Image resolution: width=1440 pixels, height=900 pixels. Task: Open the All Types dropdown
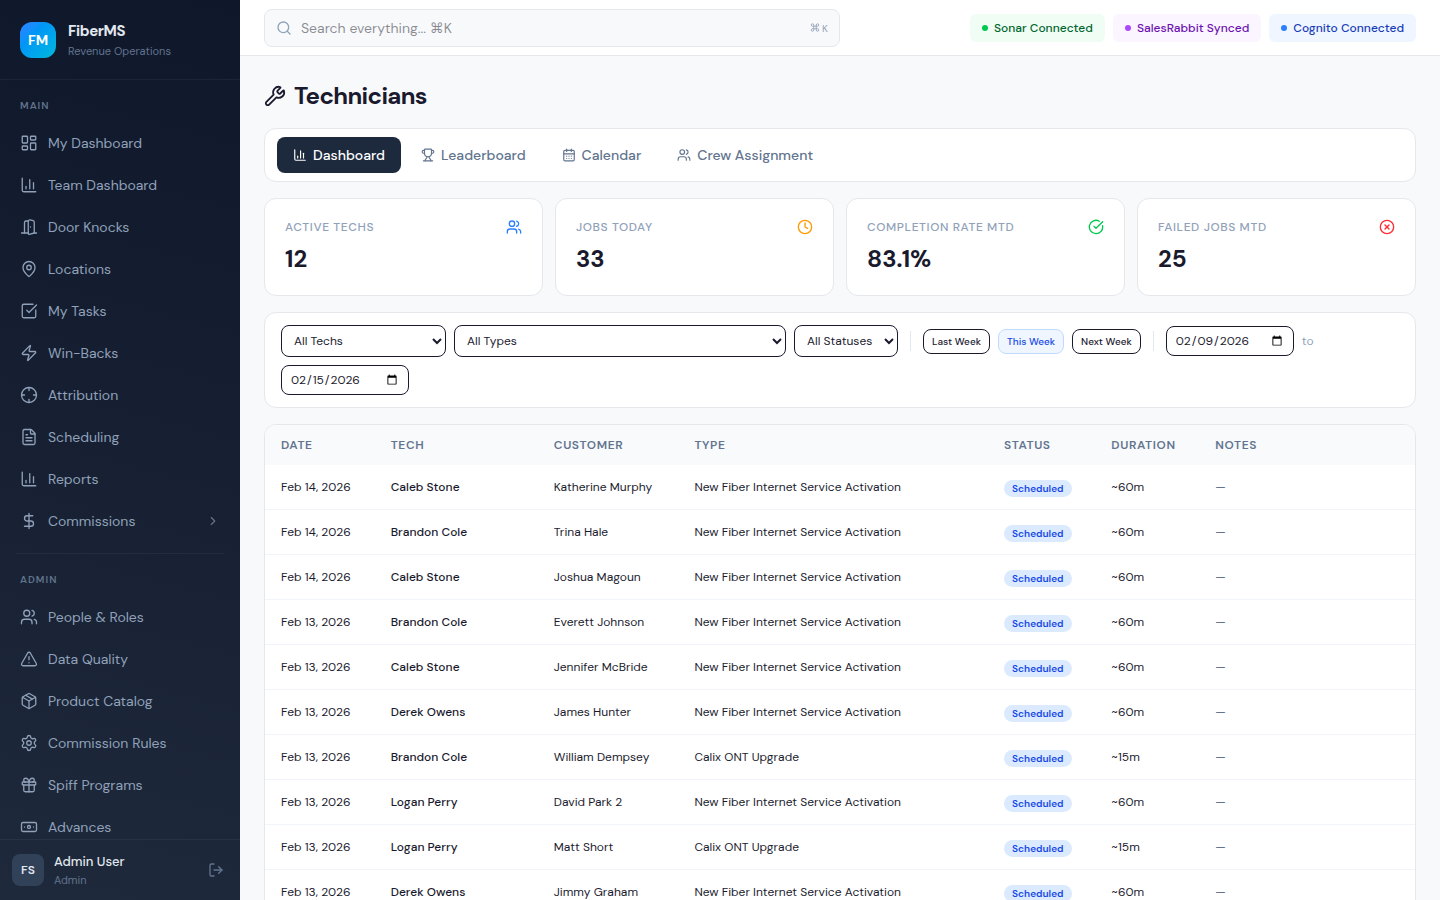coord(619,341)
